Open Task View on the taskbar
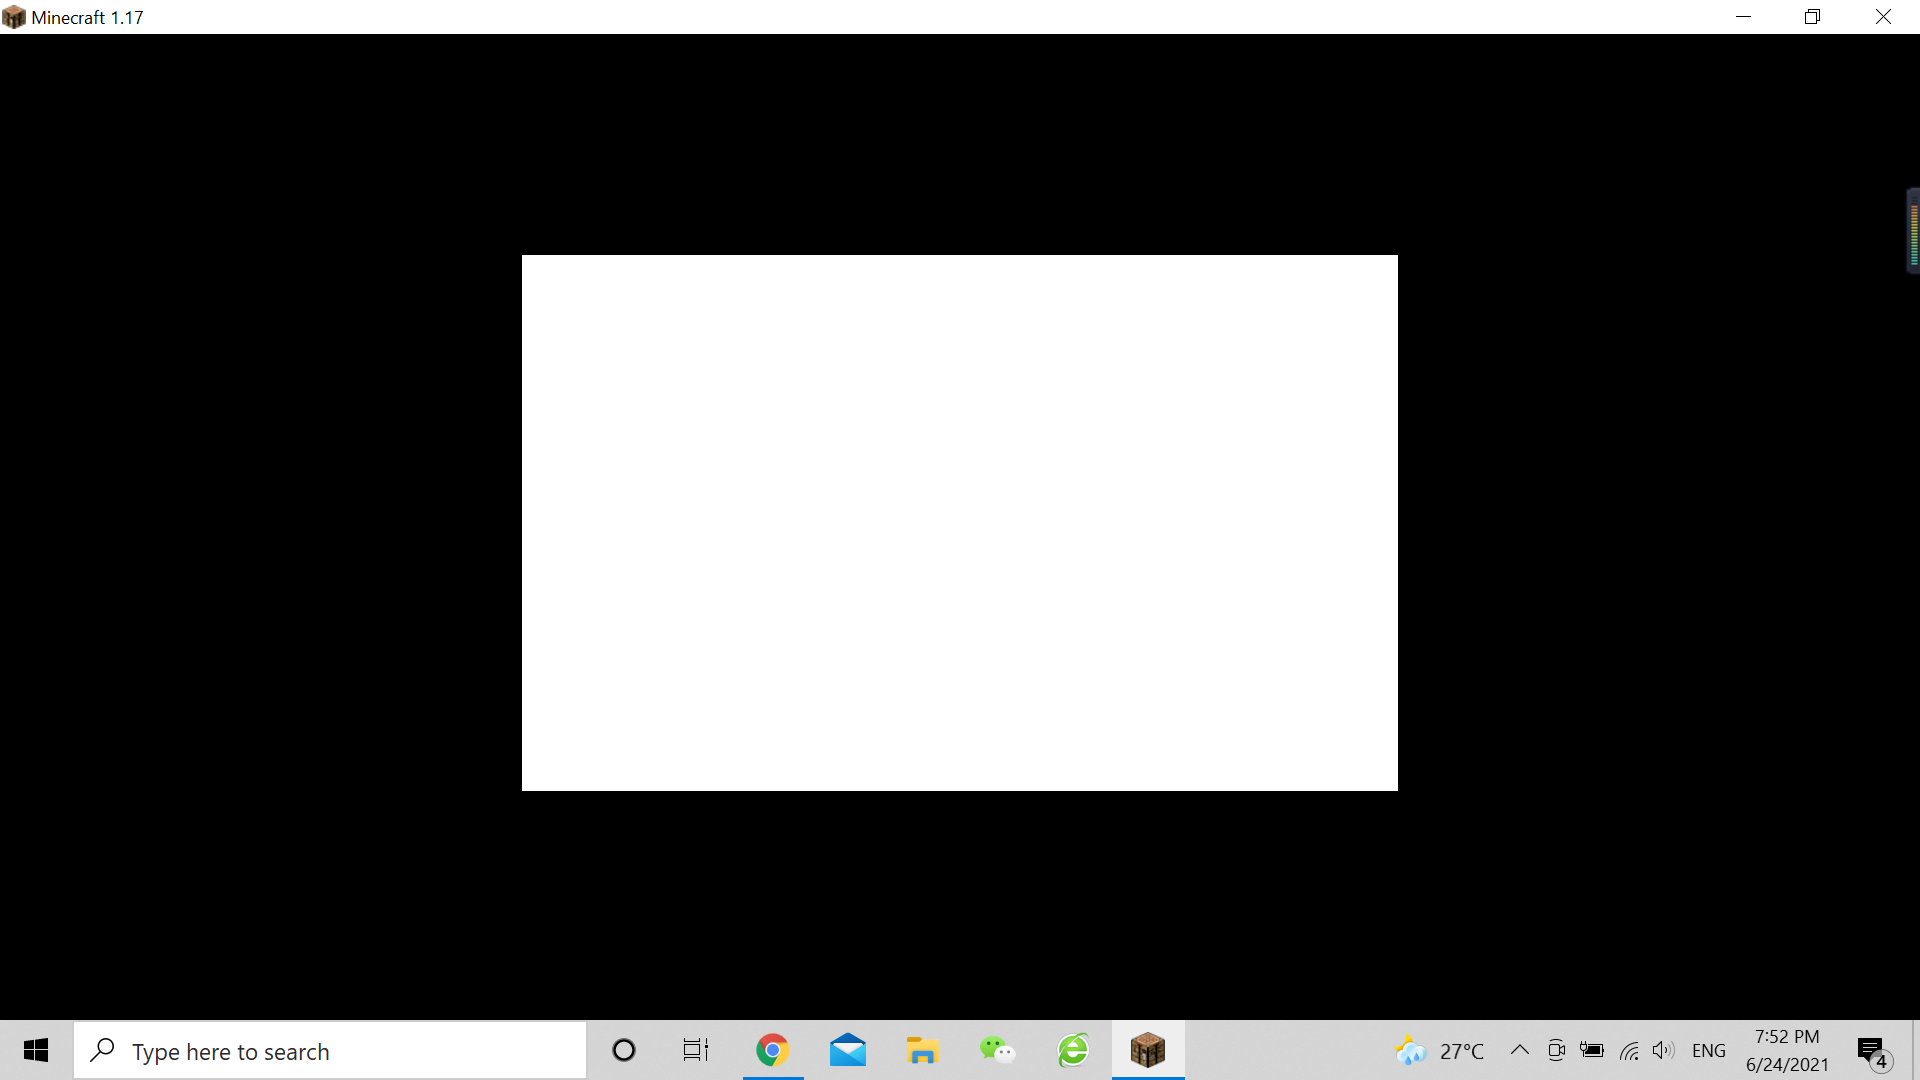Viewport: 1920px width, 1080px height. click(696, 1051)
